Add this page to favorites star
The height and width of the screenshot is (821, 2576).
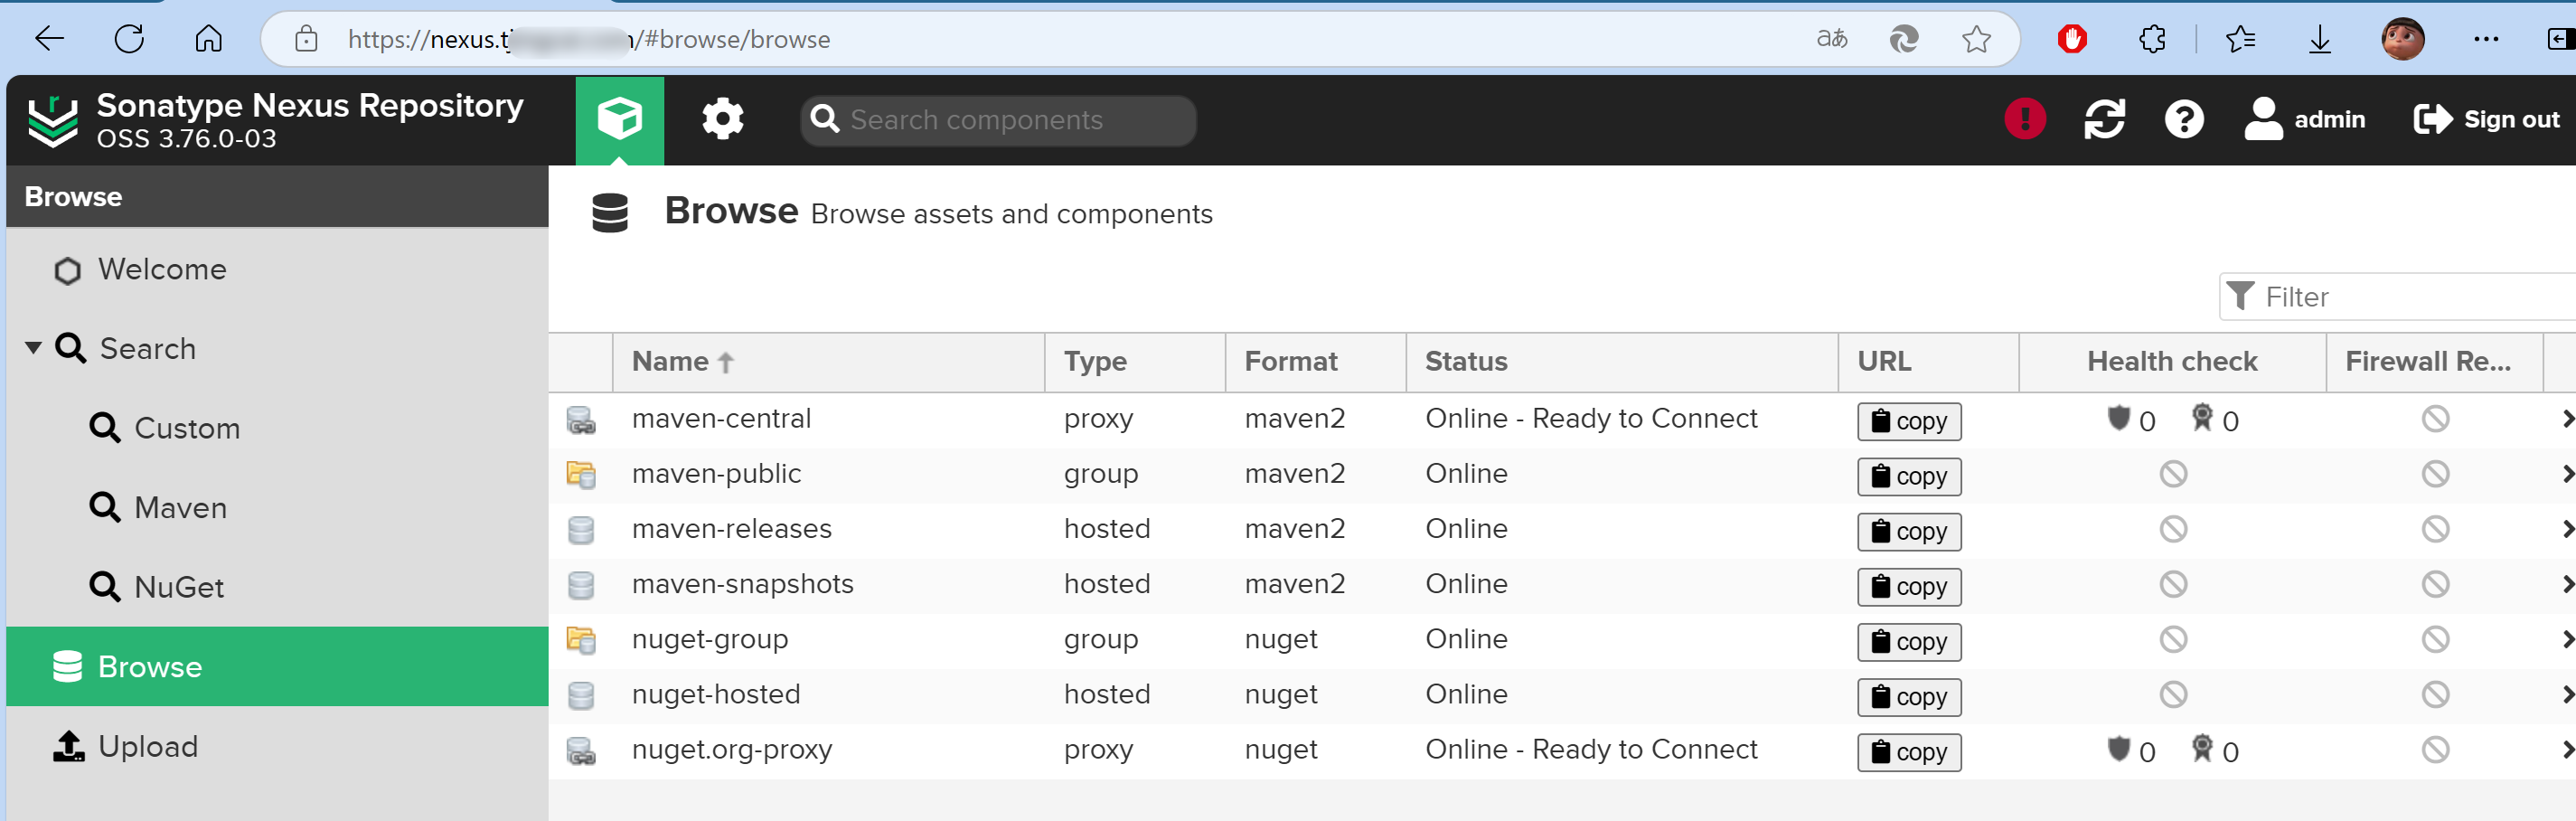coord(1976,40)
